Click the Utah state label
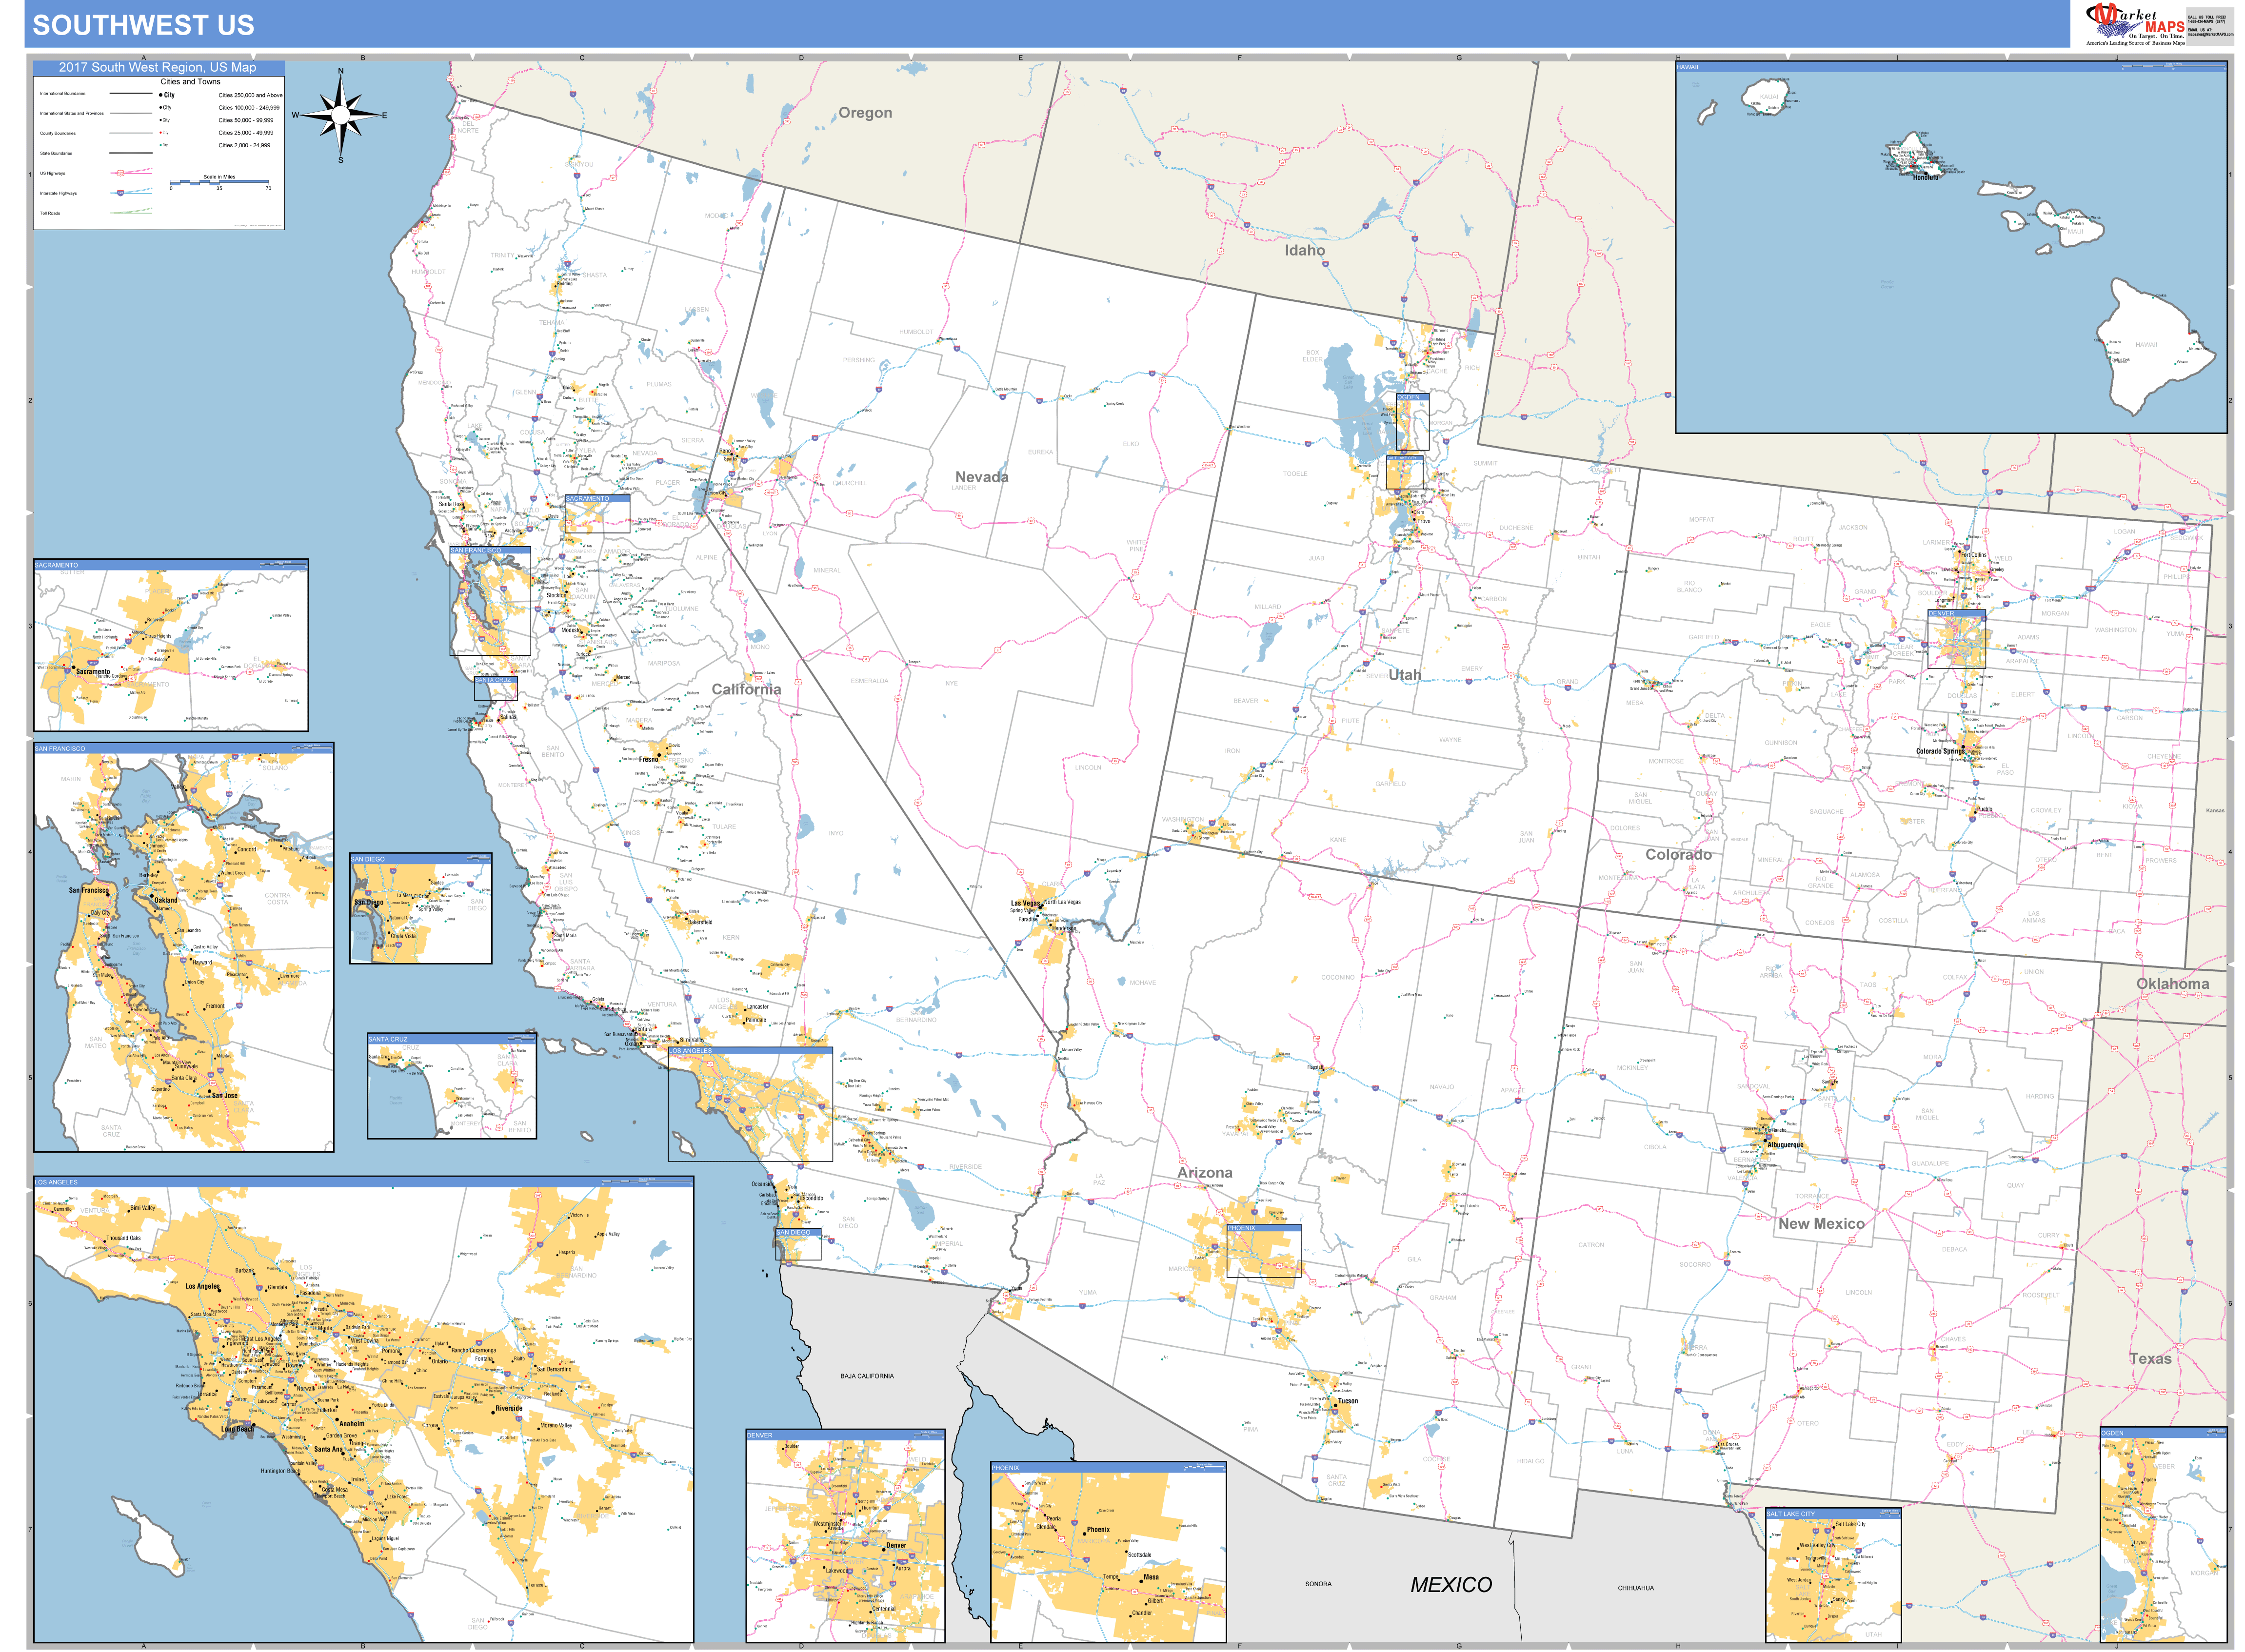2245x1652 pixels. (x=1404, y=675)
